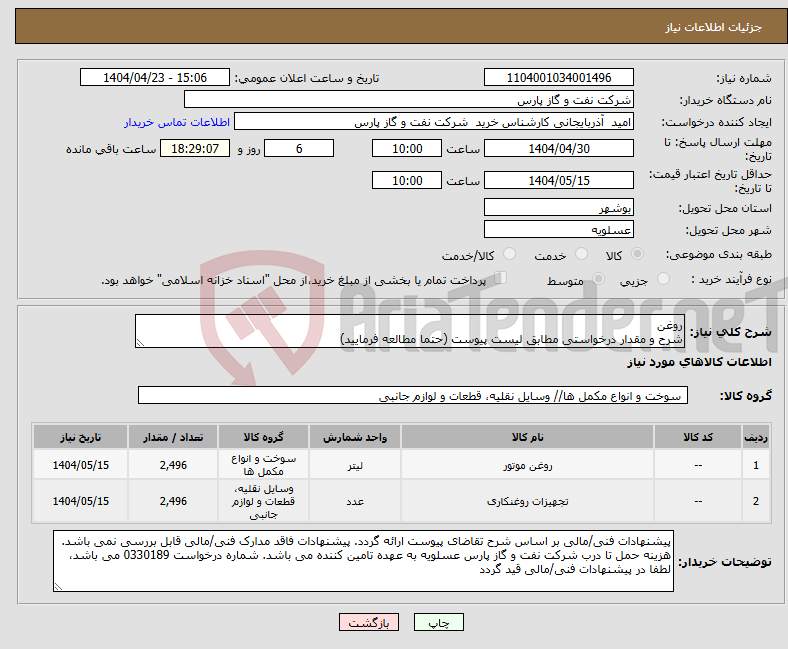Image resolution: width=788 pixels, height=649 pixels.
Task: Click the remaining time 18:29:07 field
Action: coord(195,148)
